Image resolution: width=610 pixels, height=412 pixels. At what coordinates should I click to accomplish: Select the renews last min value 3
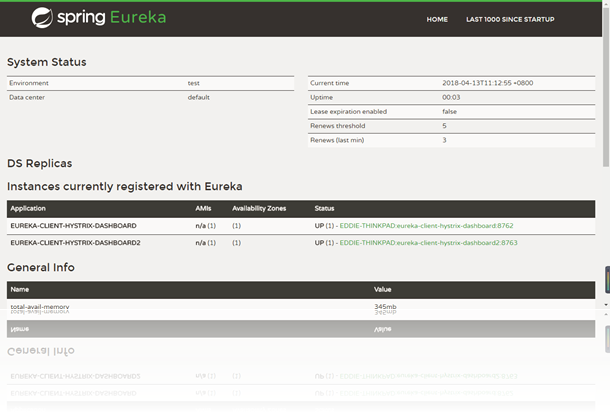[x=444, y=140]
